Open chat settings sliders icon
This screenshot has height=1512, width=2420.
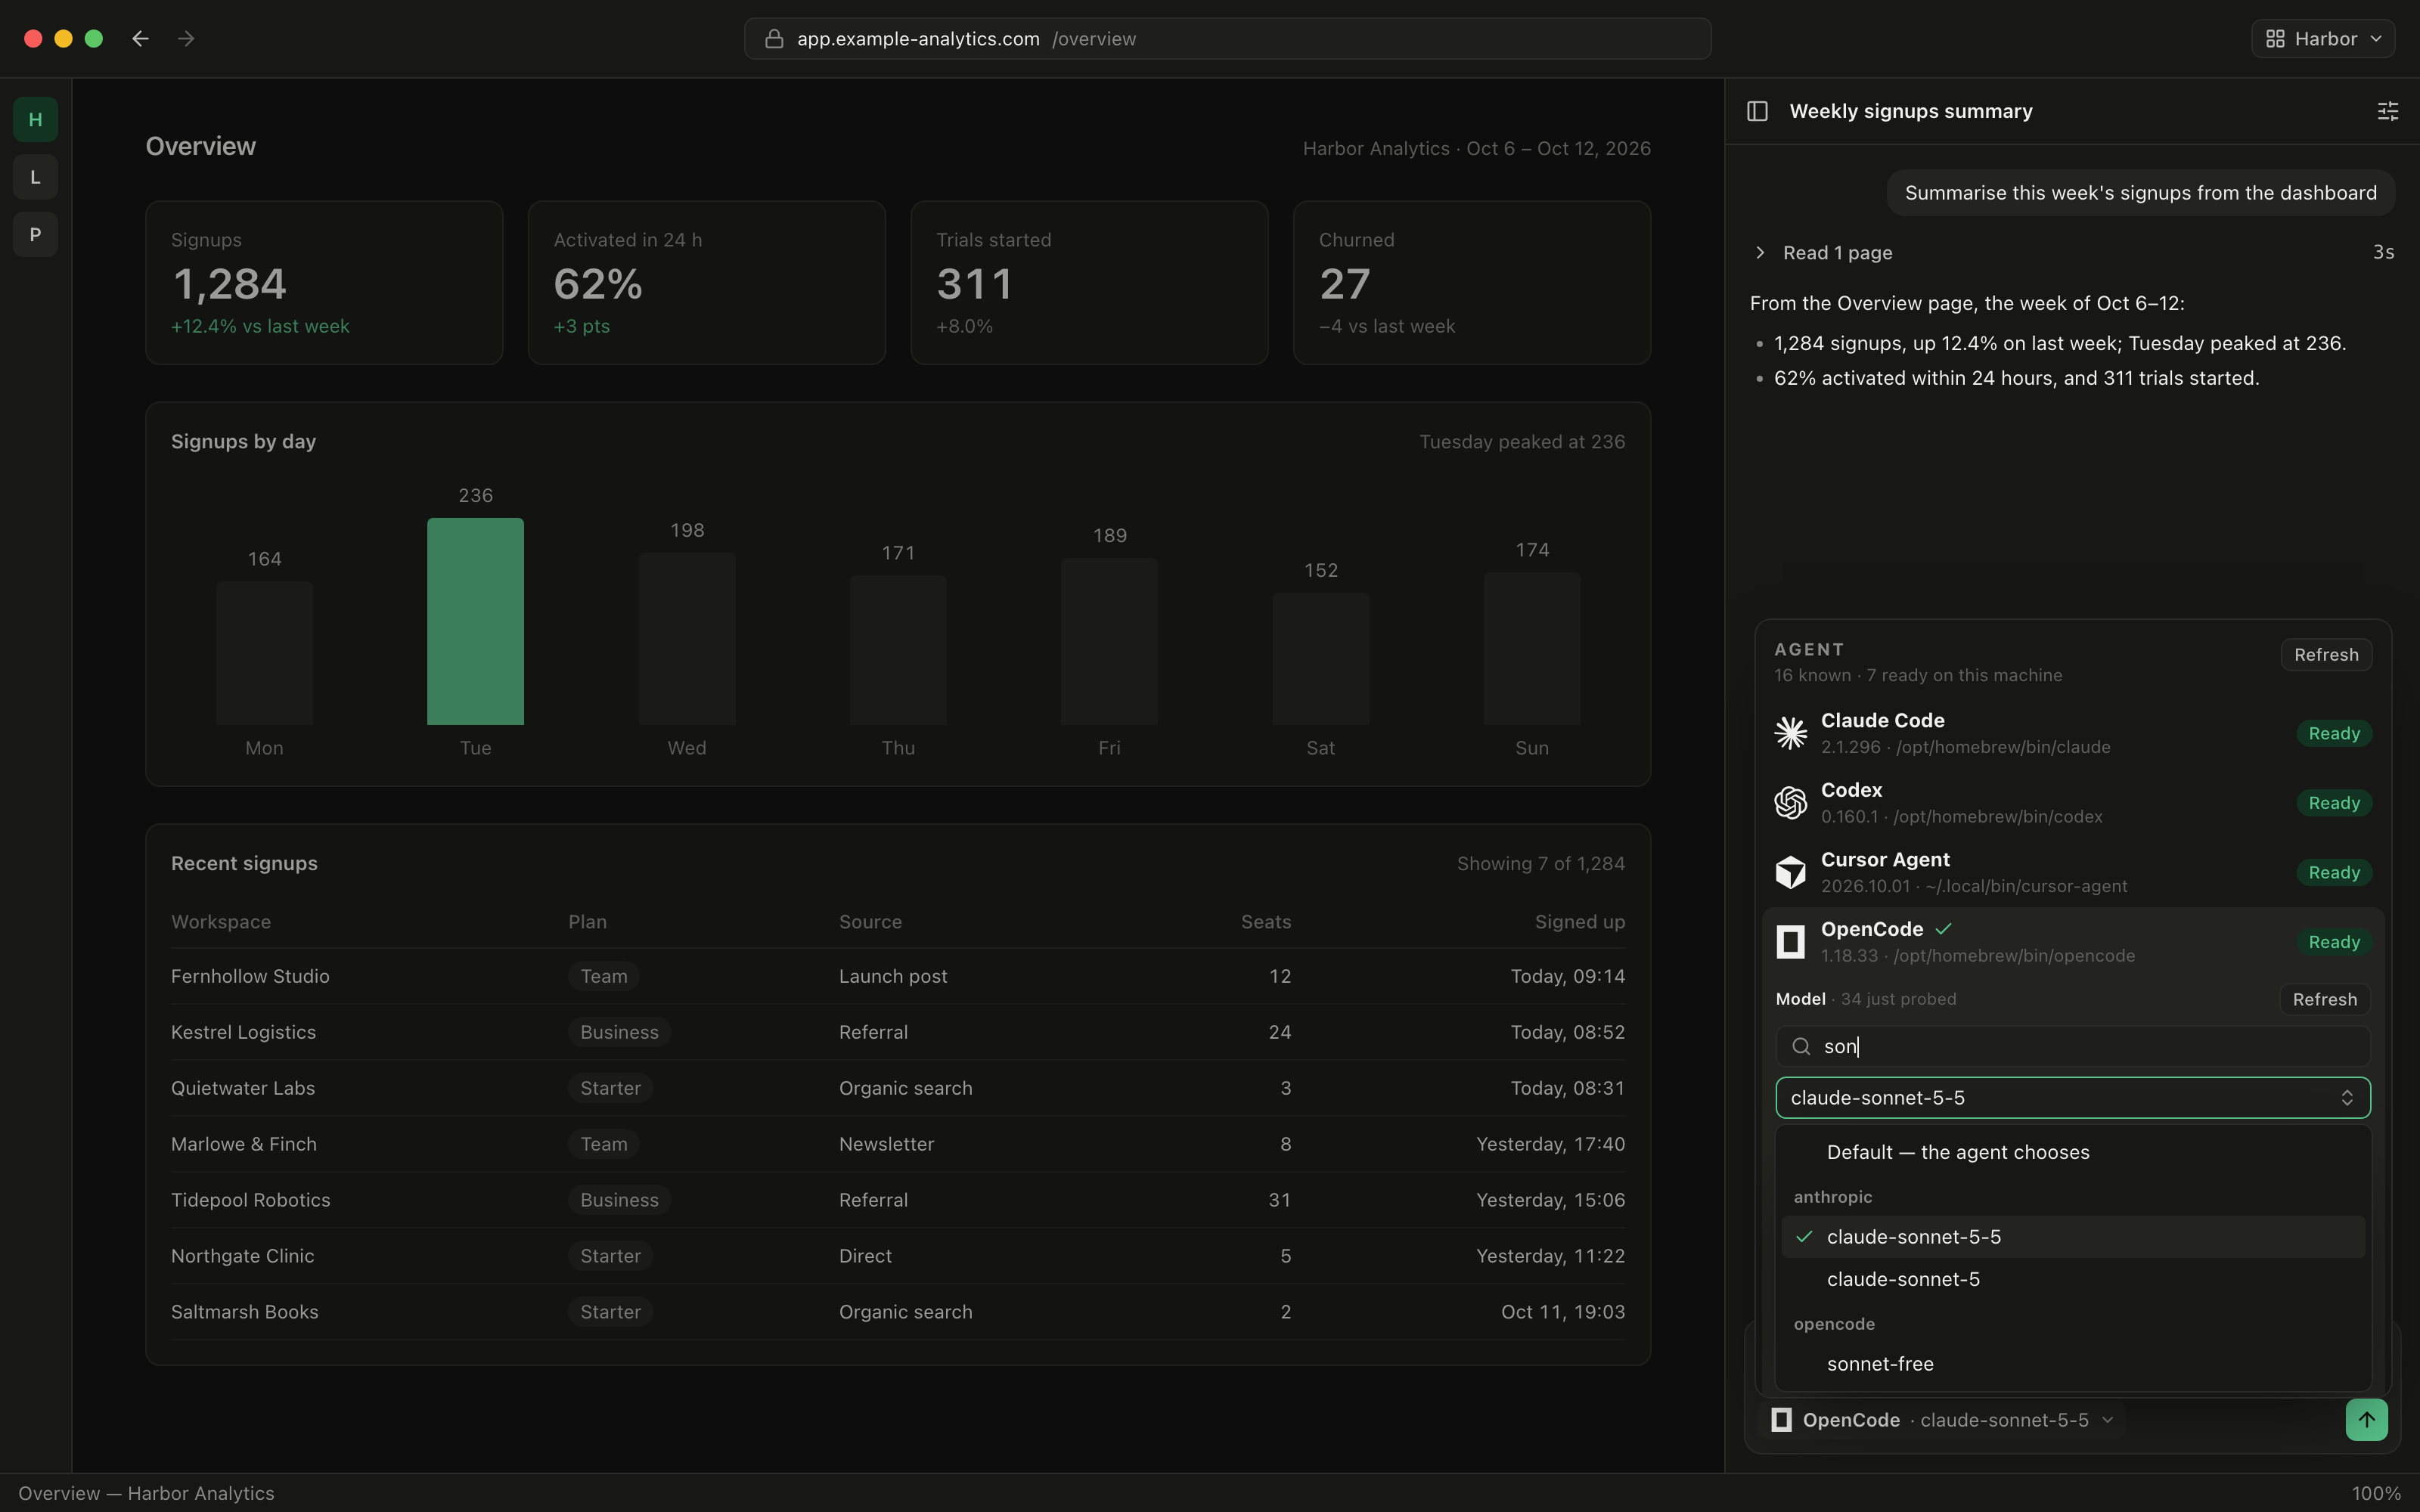coord(2387,111)
